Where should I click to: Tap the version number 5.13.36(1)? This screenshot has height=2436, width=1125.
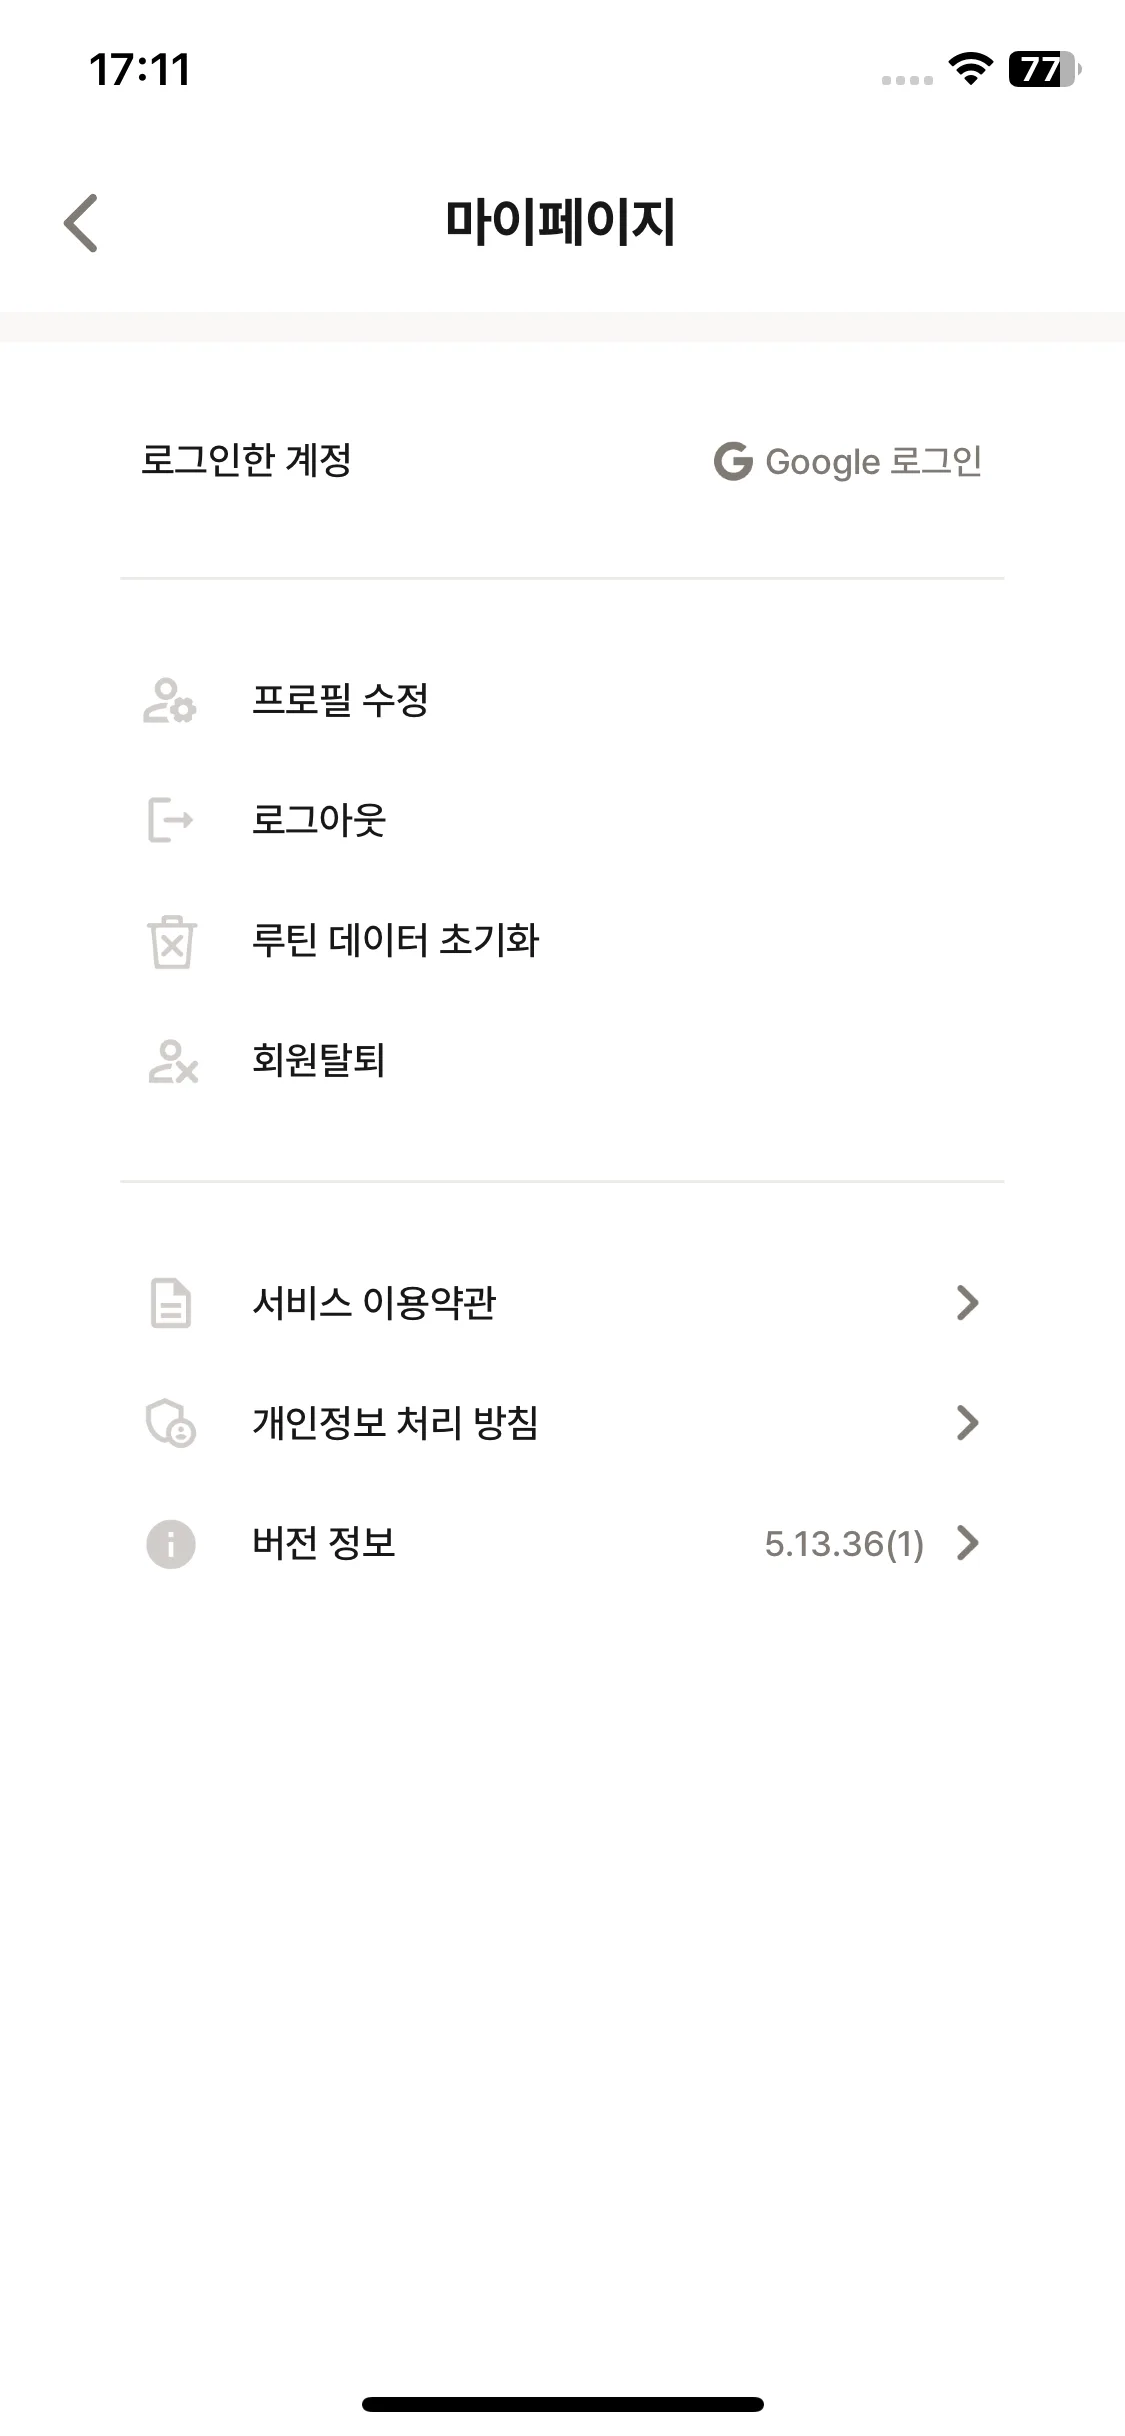coord(844,1544)
